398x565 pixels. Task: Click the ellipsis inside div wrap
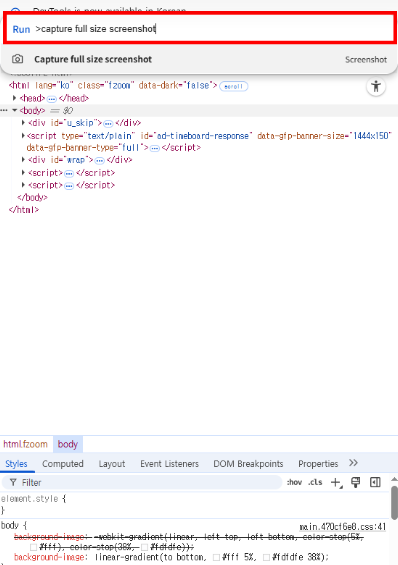tap(99, 160)
